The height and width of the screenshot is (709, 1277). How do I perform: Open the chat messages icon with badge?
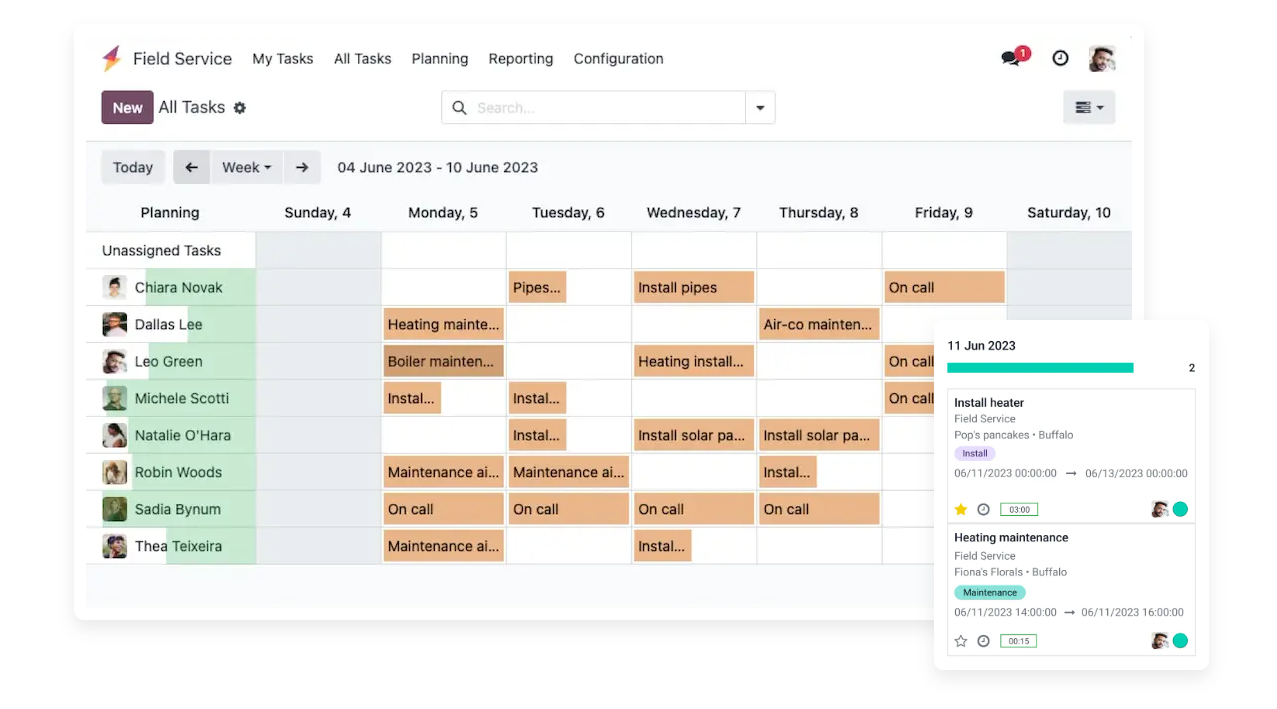pos(1013,57)
